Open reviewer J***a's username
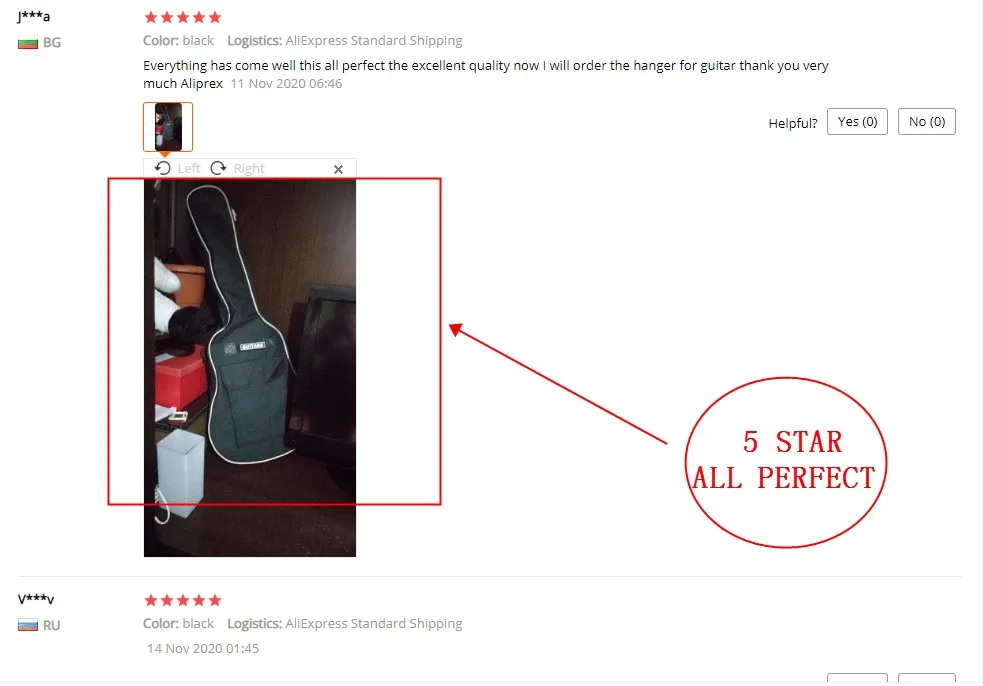This screenshot has width=983, height=686. coord(33,16)
